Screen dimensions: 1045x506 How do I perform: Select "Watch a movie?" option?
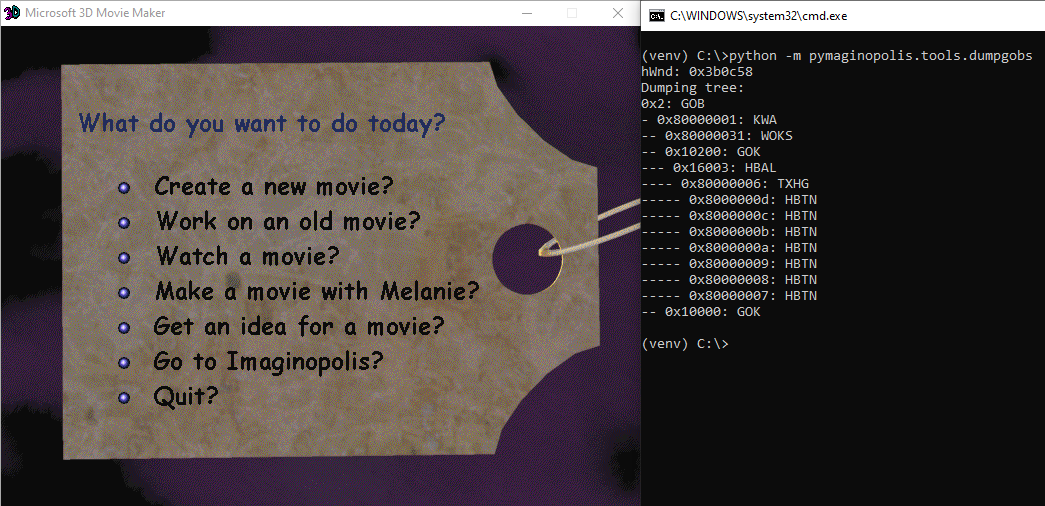247,255
